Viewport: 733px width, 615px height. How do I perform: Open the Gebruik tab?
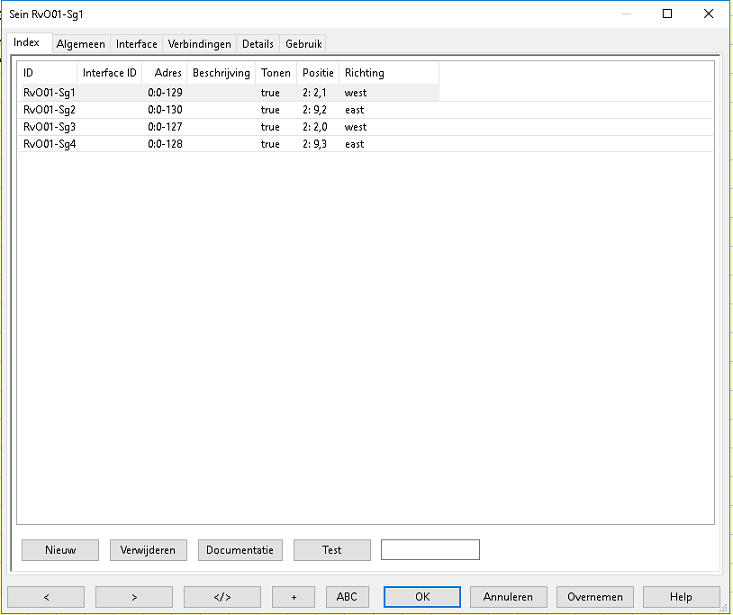click(x=303, y=44)
